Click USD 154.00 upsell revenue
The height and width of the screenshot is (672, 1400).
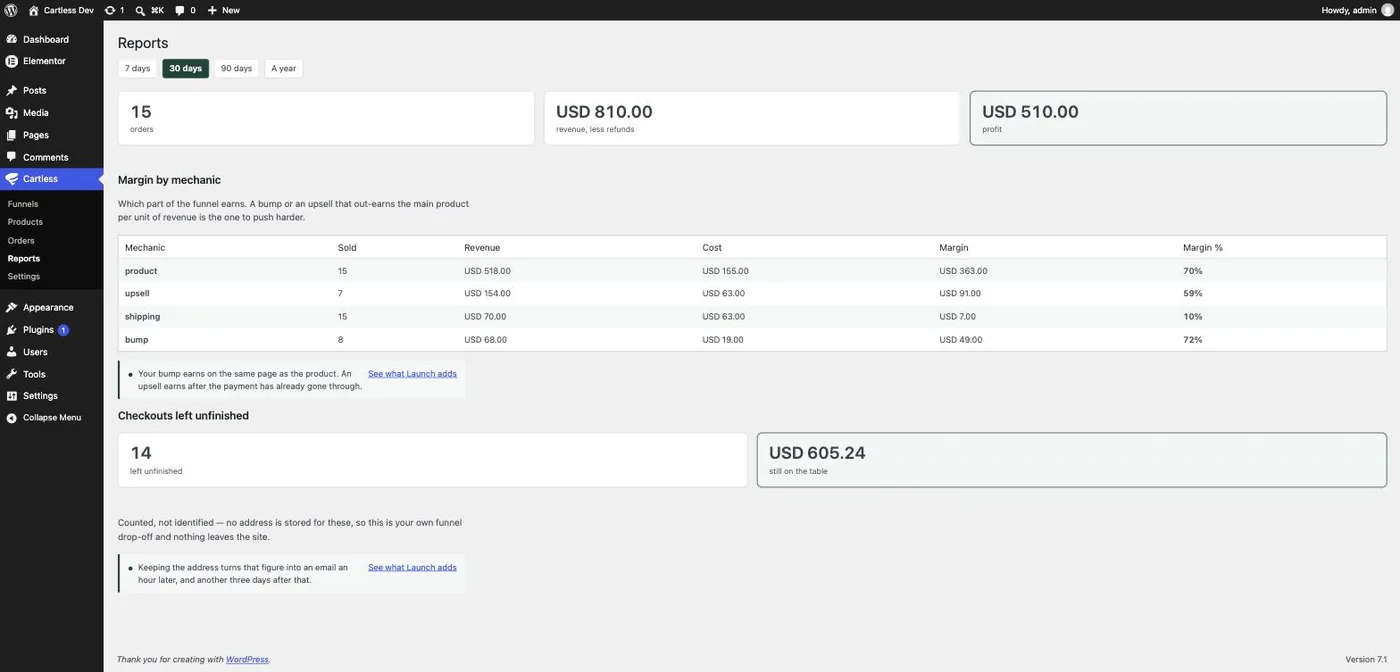pyautogui.click(x=487, y=293)
